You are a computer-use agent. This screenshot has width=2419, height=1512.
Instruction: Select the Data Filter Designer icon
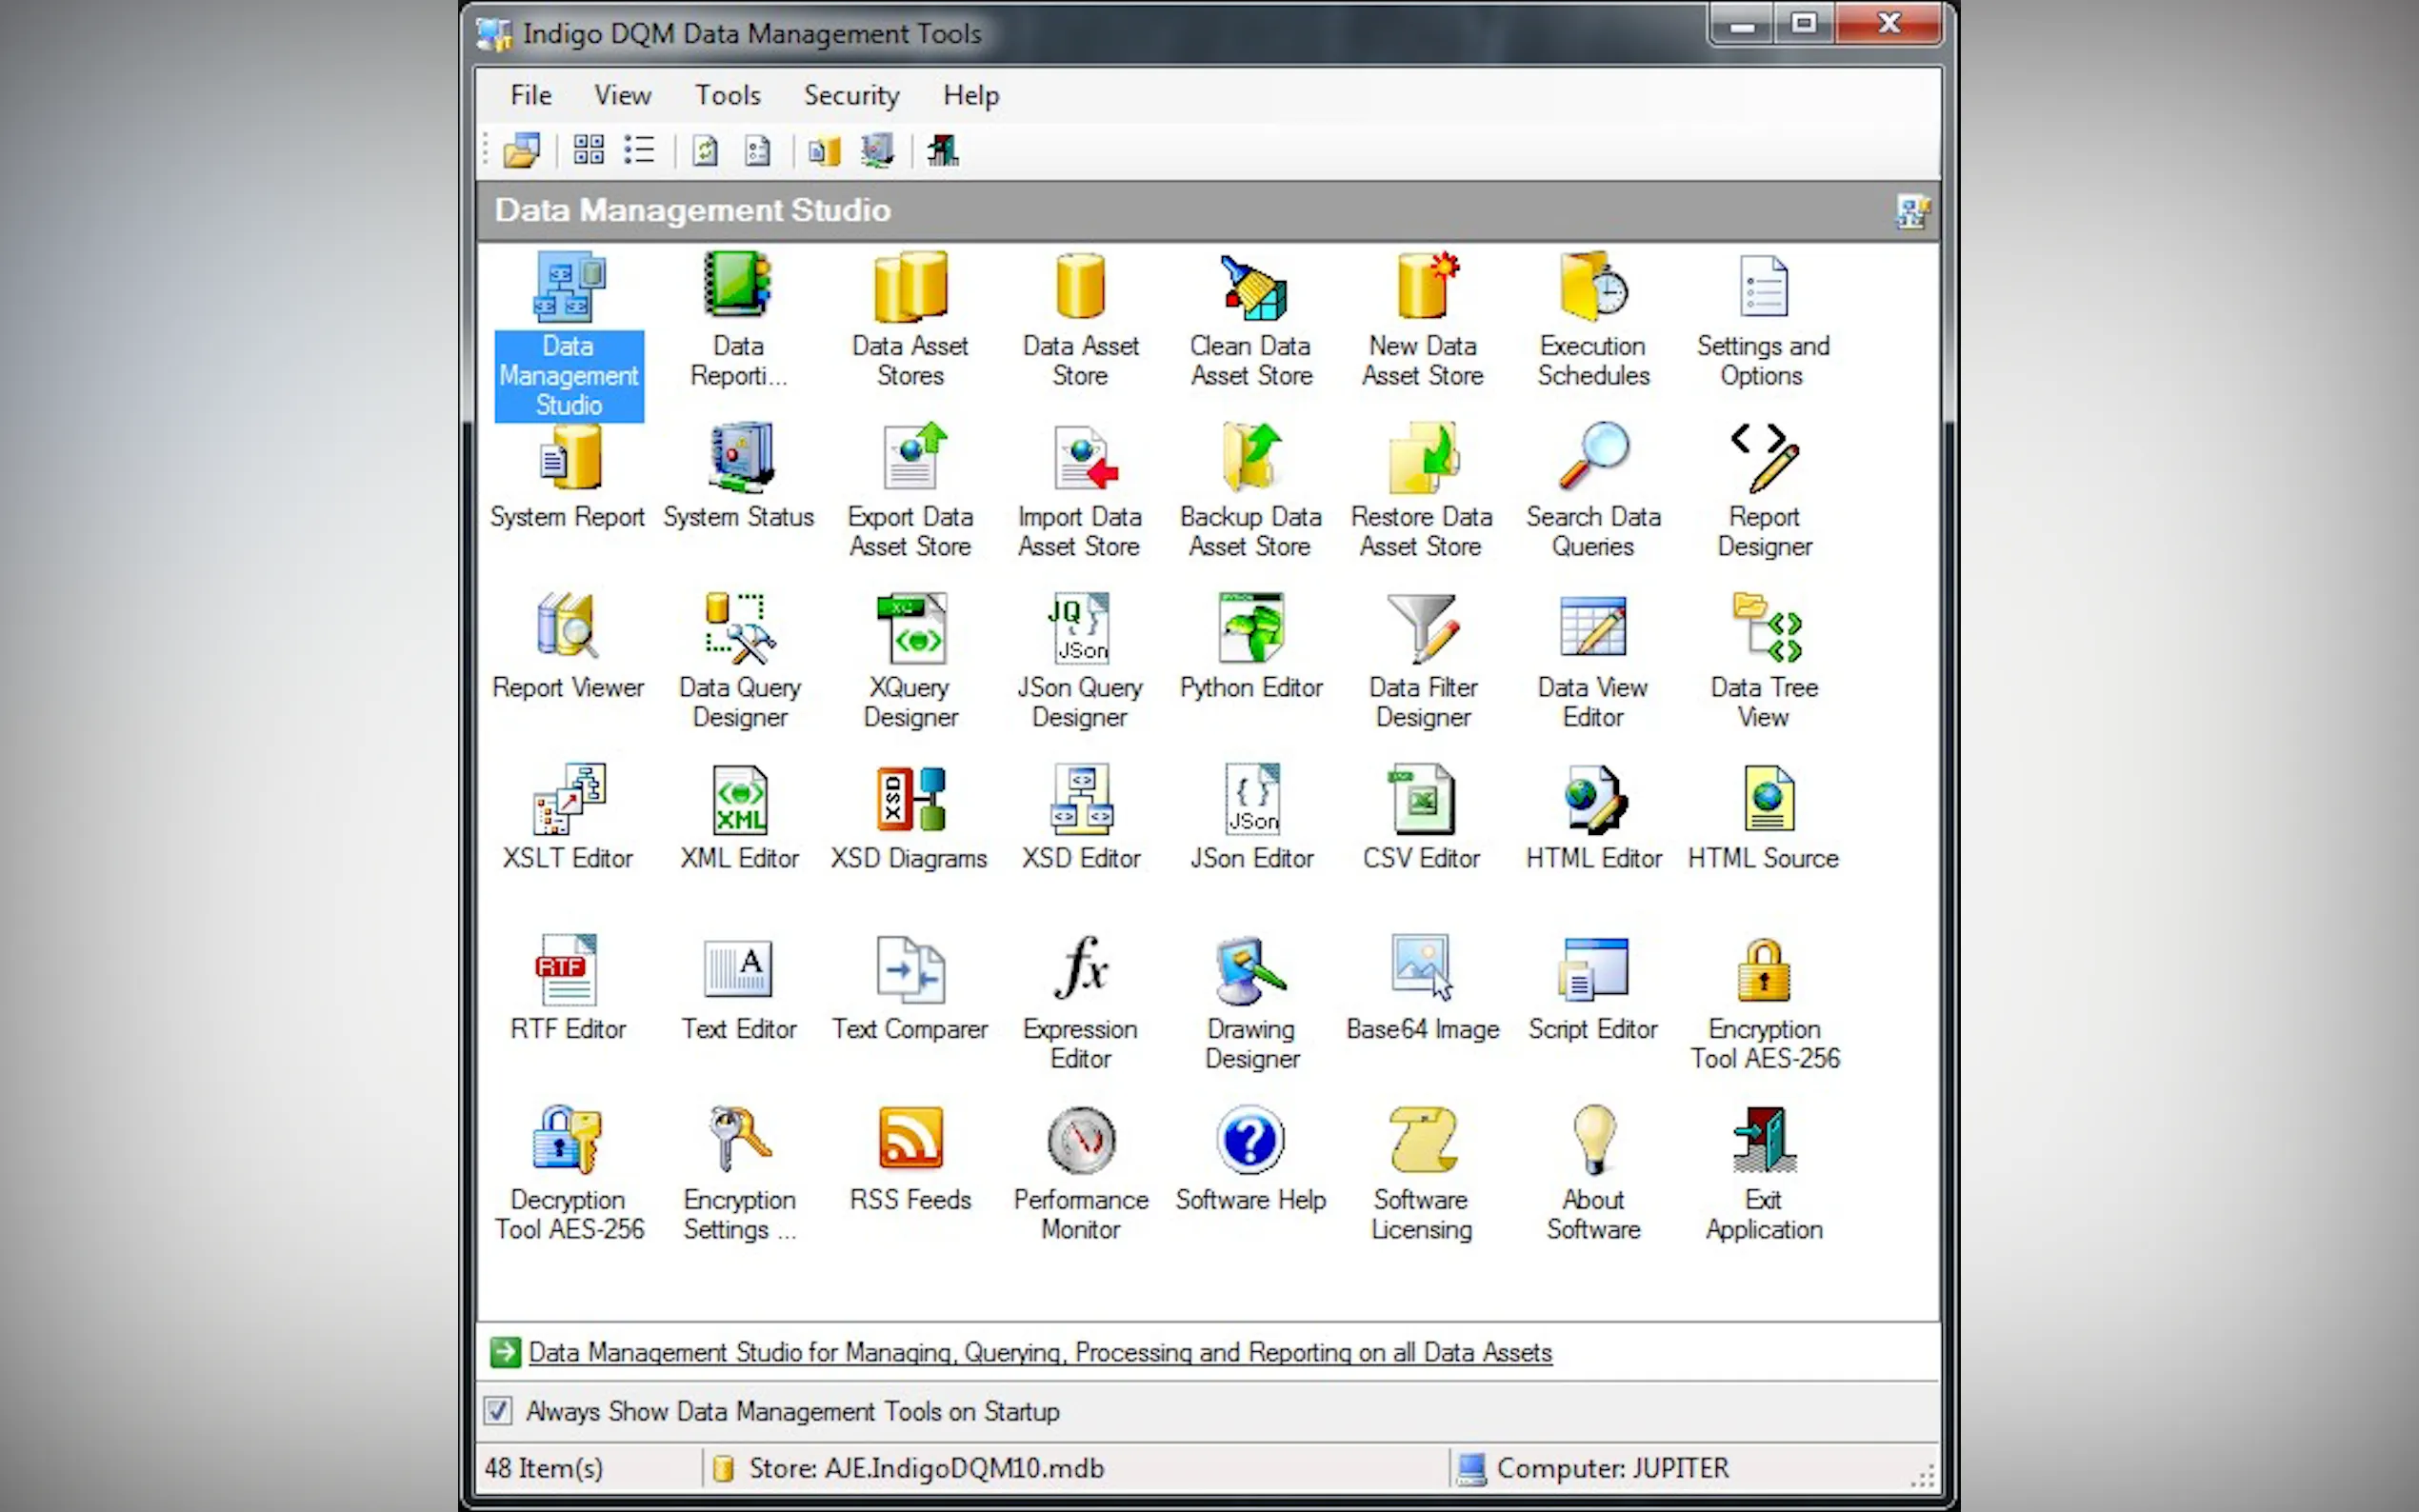point(1422,630)
